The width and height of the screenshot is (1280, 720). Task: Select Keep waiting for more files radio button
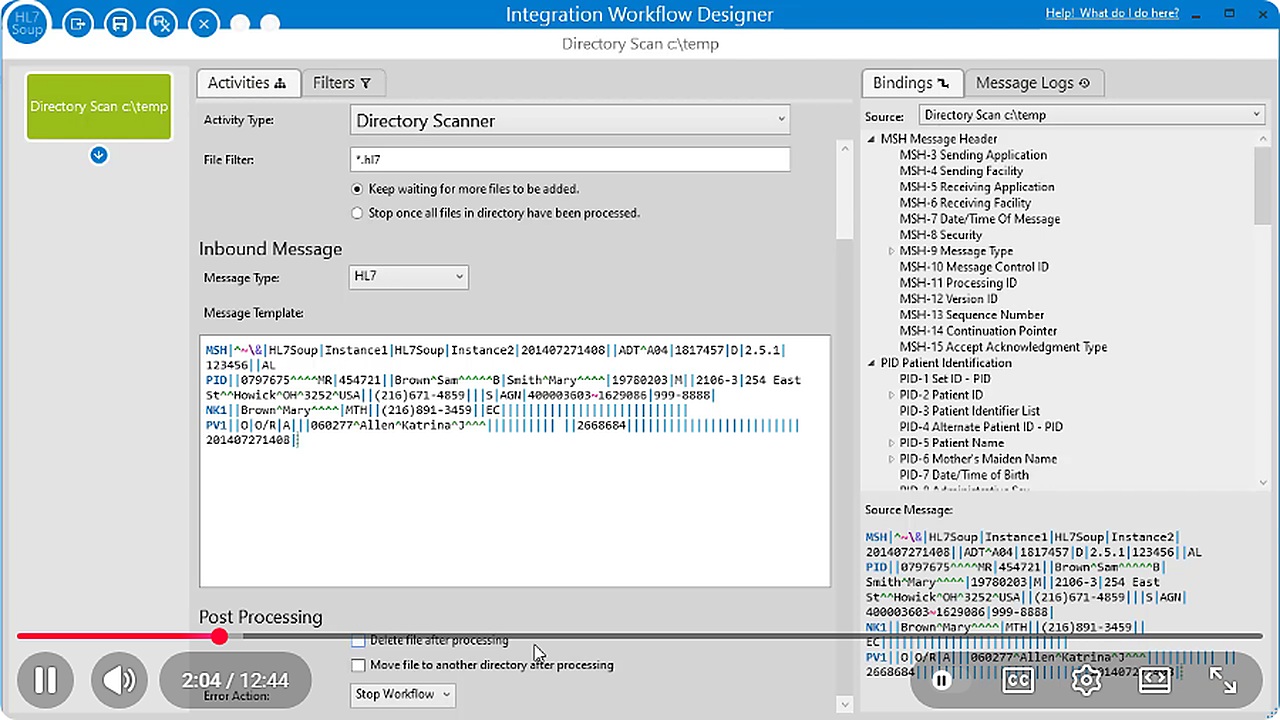tap(357, 189)
